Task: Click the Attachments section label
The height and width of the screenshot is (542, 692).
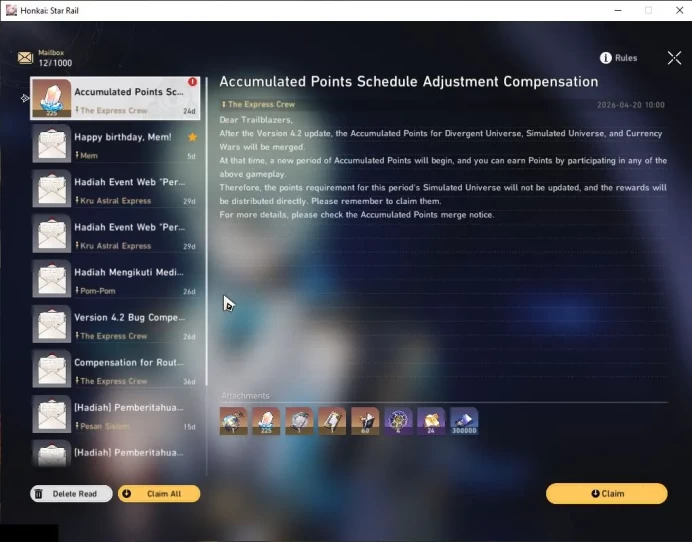Action: click(245, 396)
